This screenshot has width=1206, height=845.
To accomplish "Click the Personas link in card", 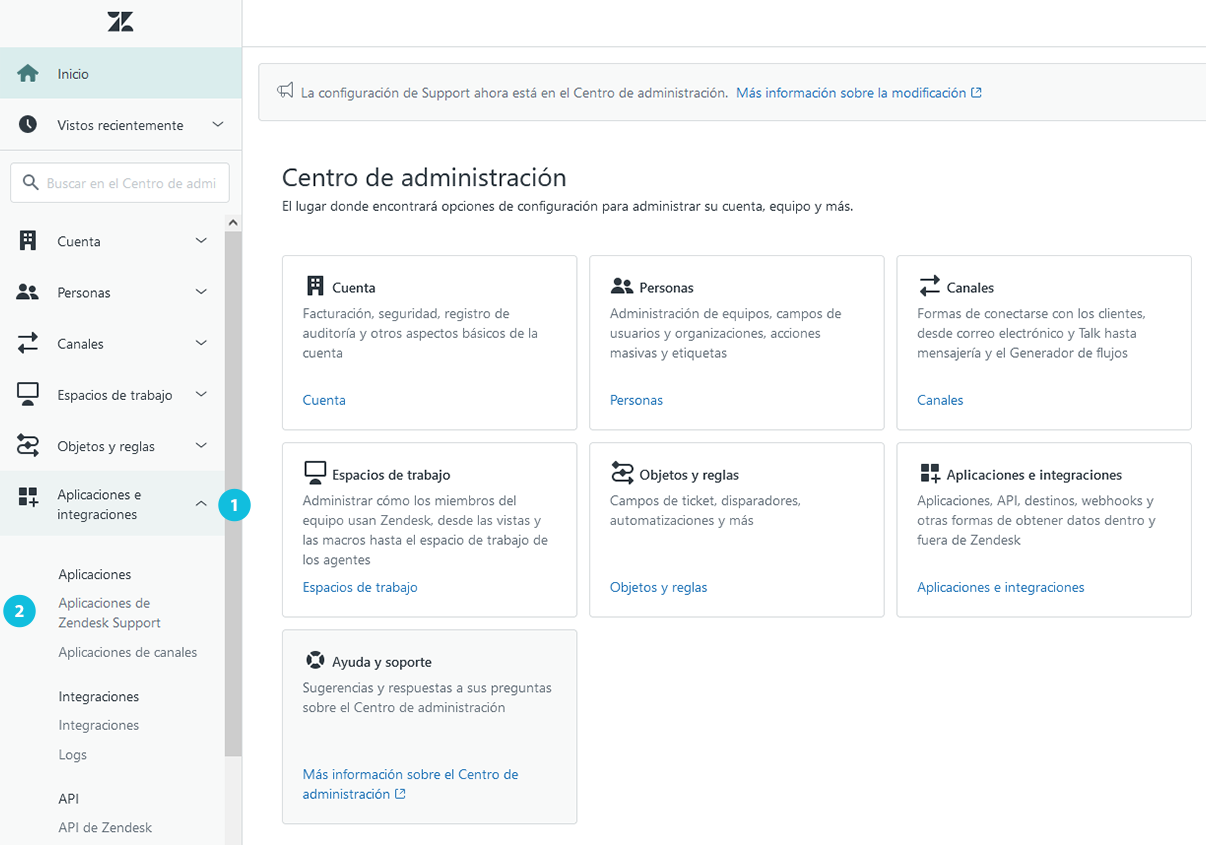I will pos(636,400).
